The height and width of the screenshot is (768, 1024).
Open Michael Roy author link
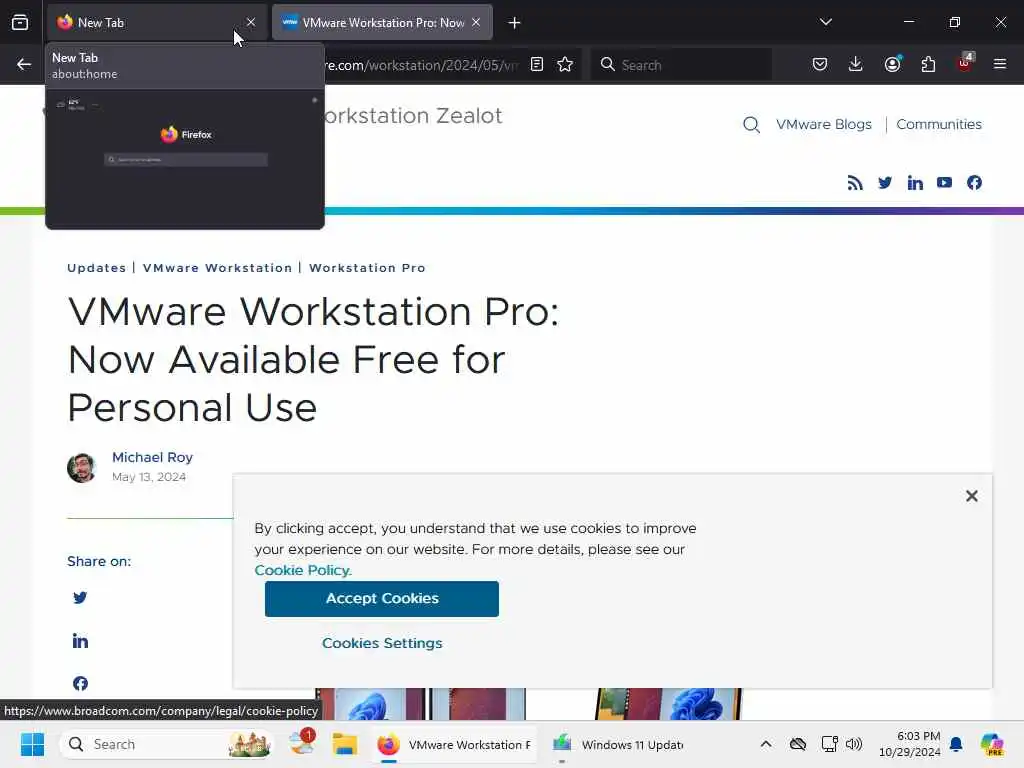152,457
